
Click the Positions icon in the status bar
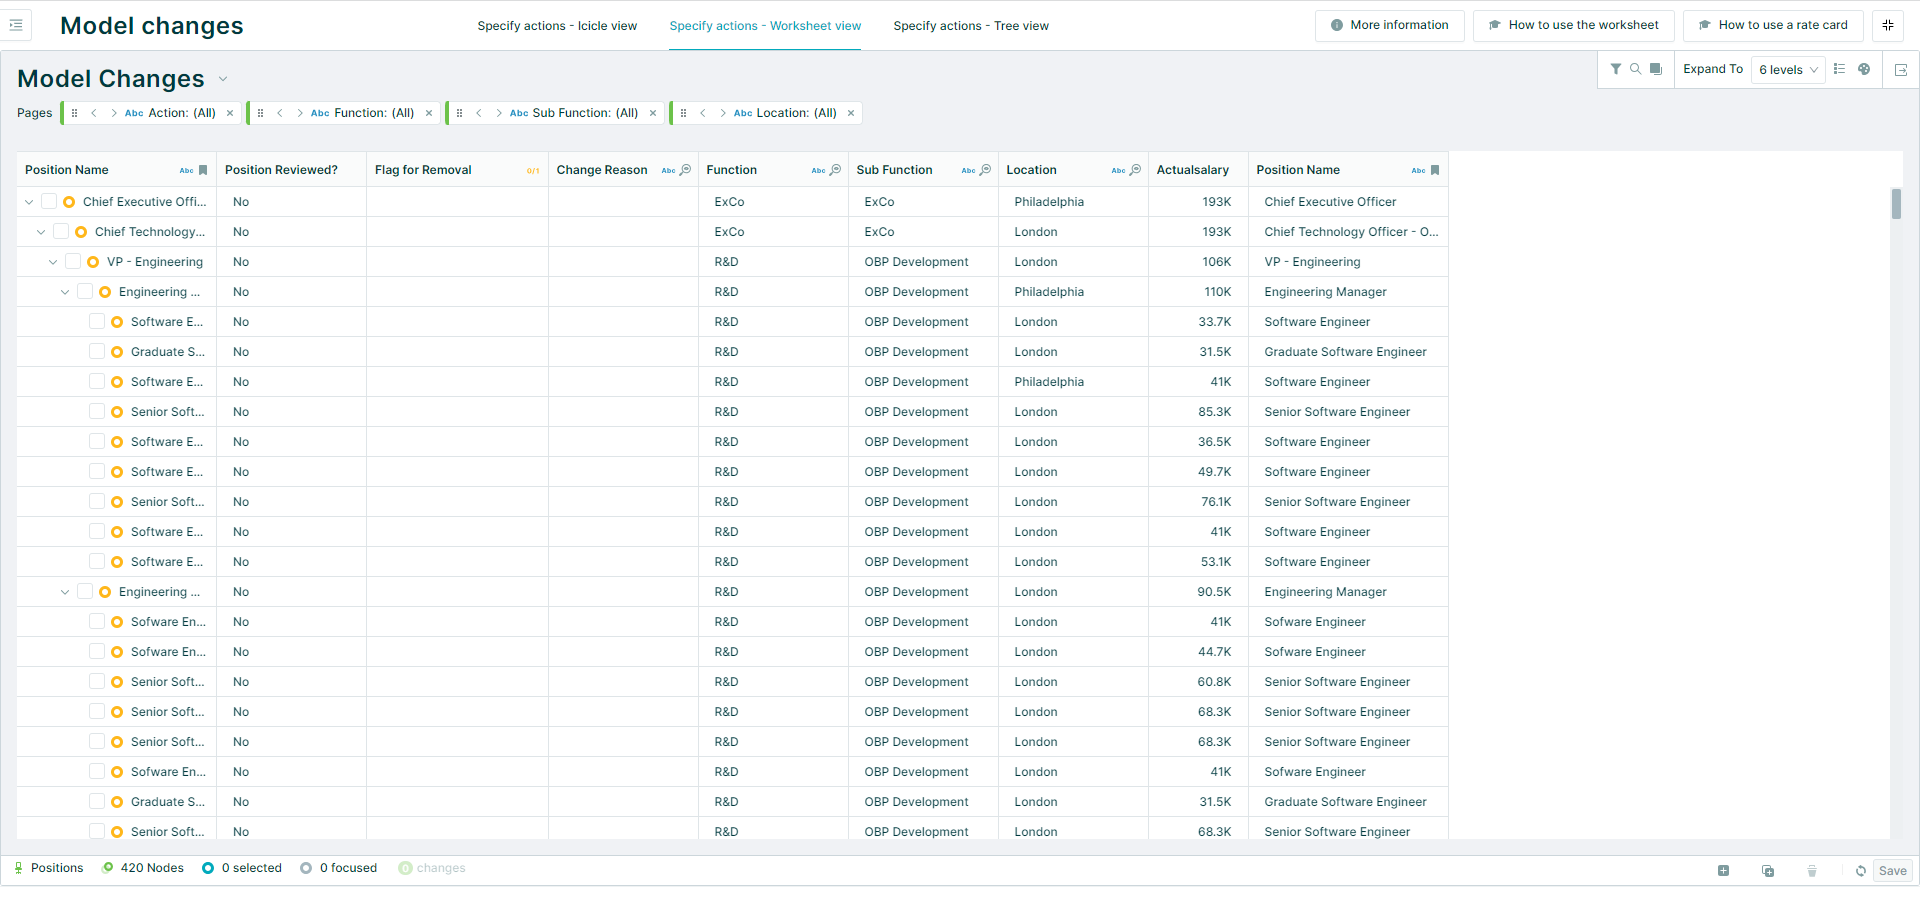[x=18, y=868]
